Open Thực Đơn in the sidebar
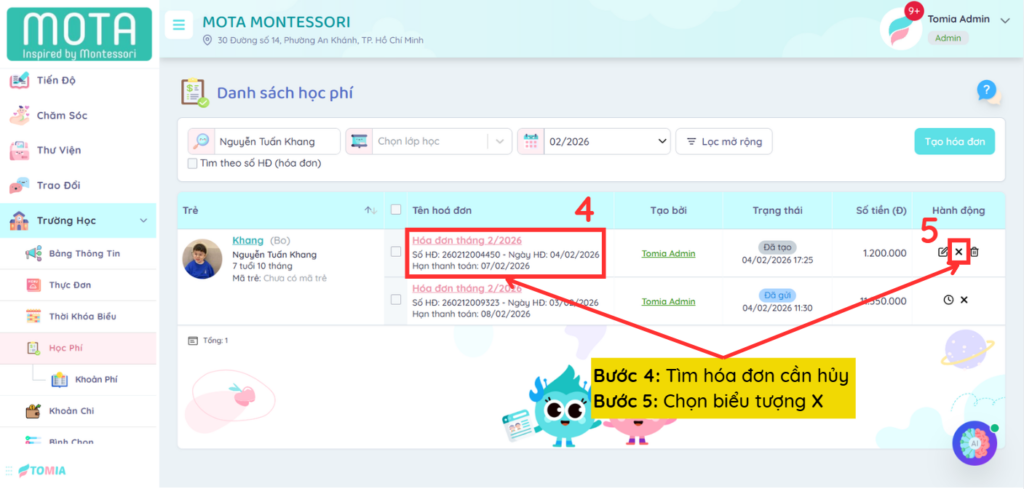Viewport: 1024px width, 489px height. click(x=69, y=285)
